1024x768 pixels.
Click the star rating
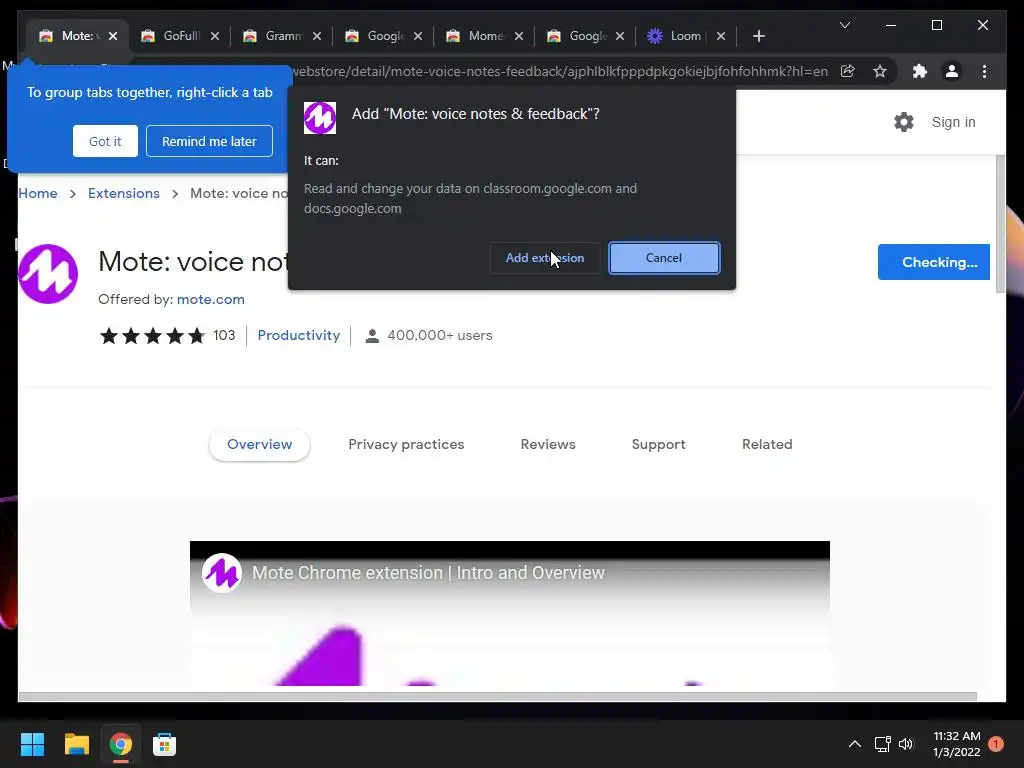152,336
